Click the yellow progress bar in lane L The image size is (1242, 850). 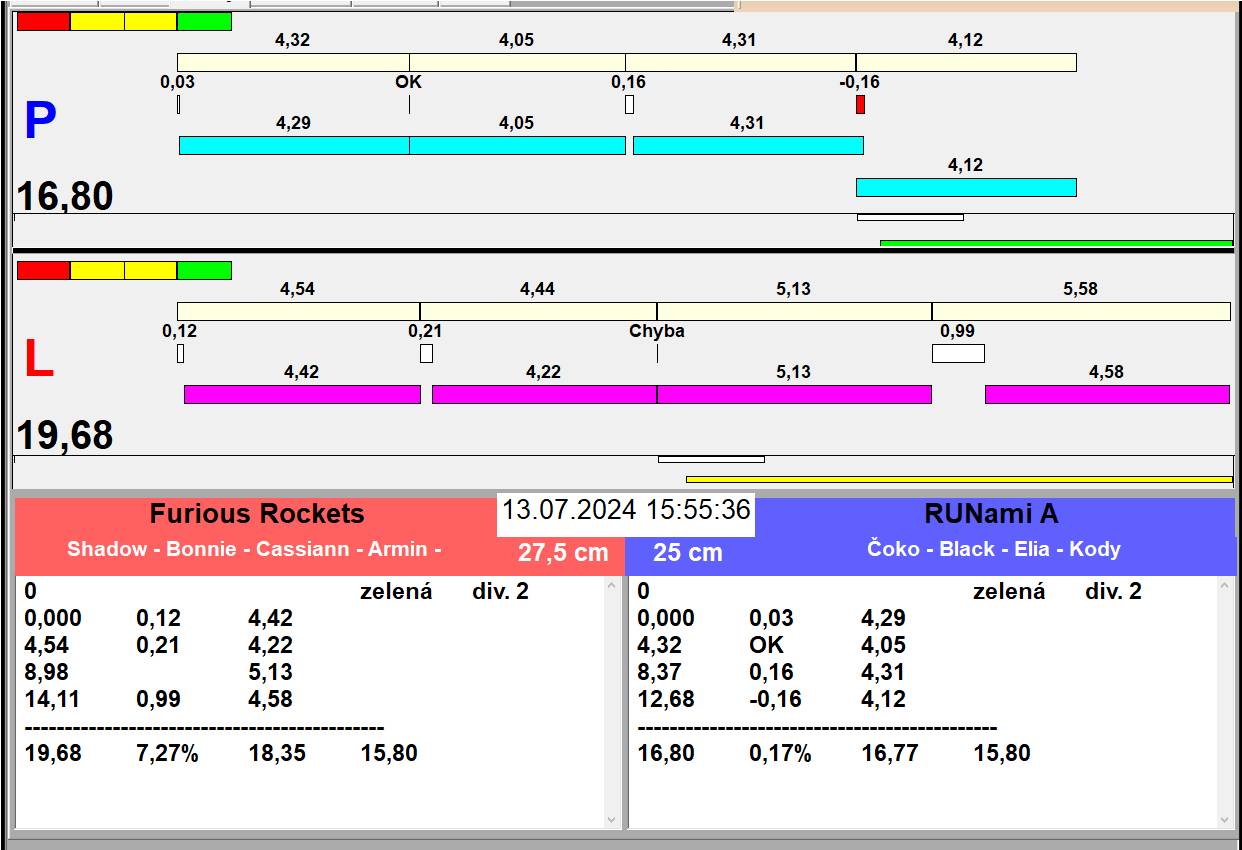(945, 479)
